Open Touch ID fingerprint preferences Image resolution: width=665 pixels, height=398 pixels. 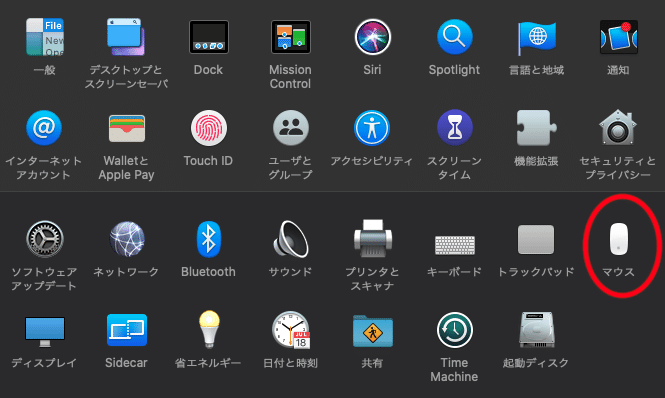click(209, 128)
